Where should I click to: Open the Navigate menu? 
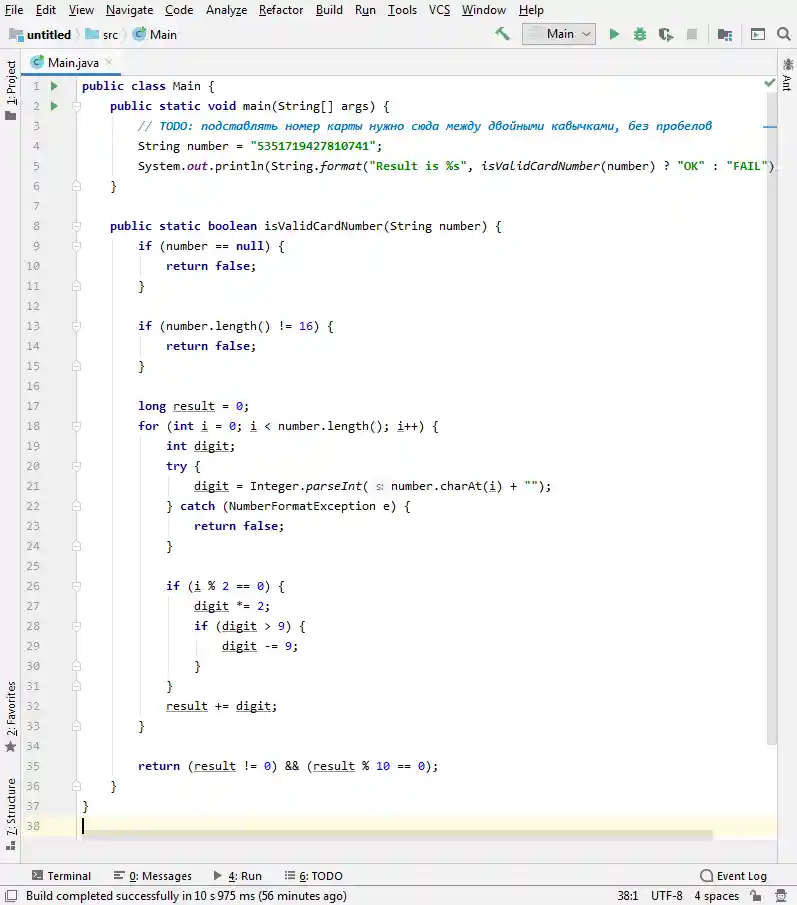tap(129, 10)
